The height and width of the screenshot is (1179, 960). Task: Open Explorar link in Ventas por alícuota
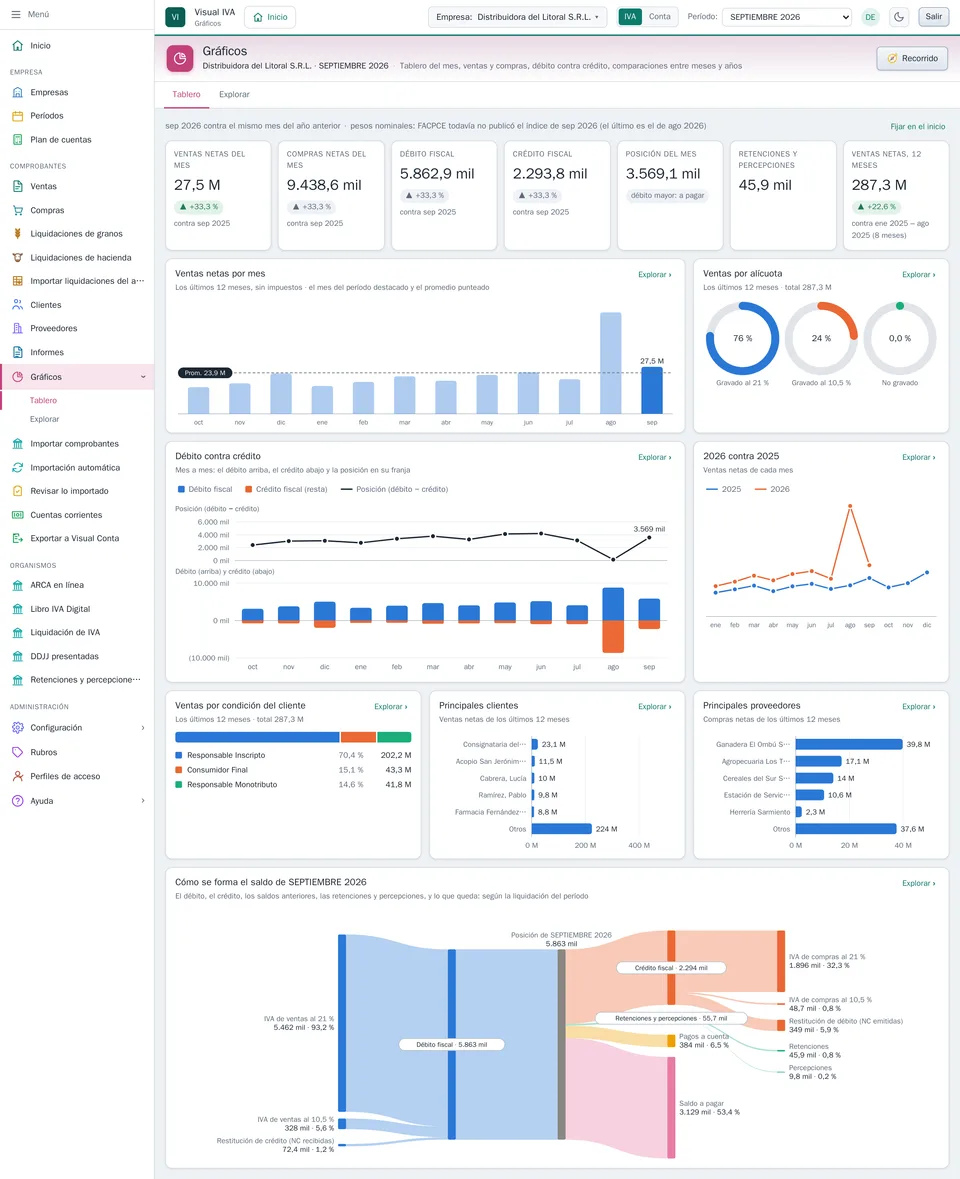pyautogui.click(x=919, y=274)
